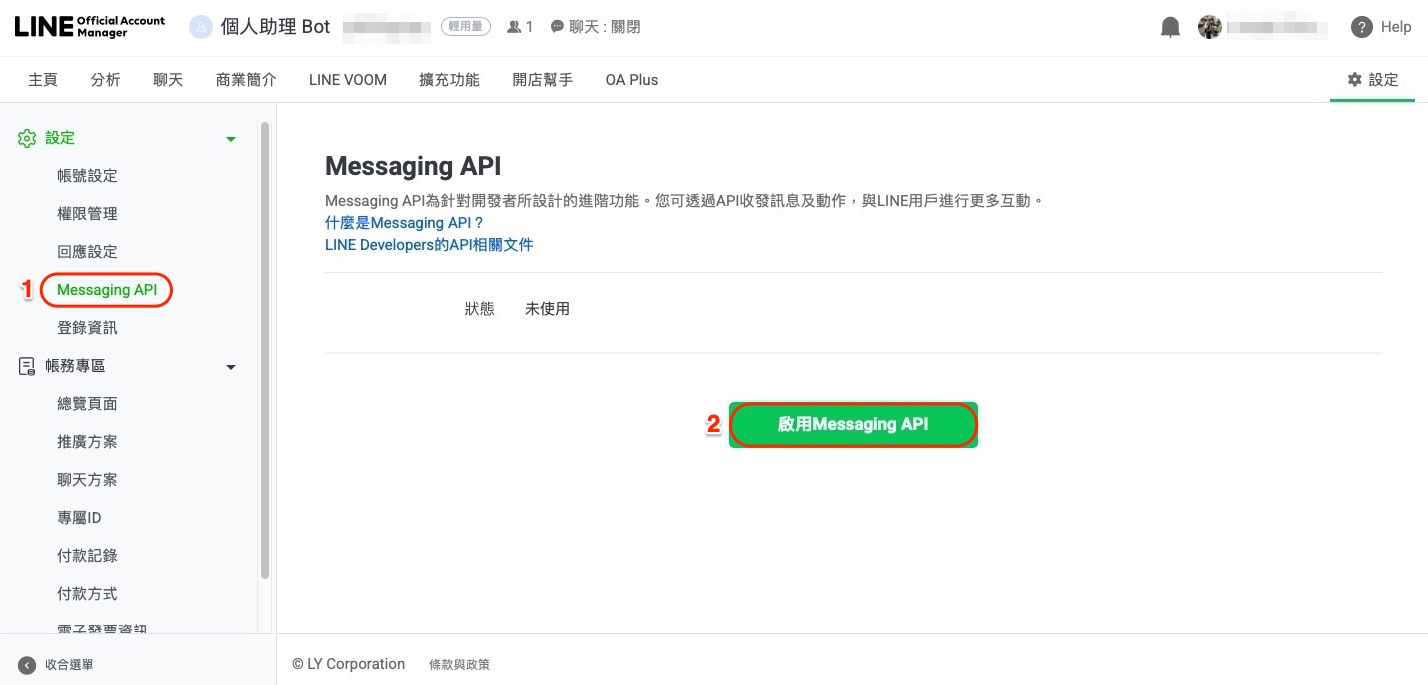Viewport: 1428px width, 685px height.
Task: Click the 收合選單 collapse arrow icon
Action: [x=27, y=665]
